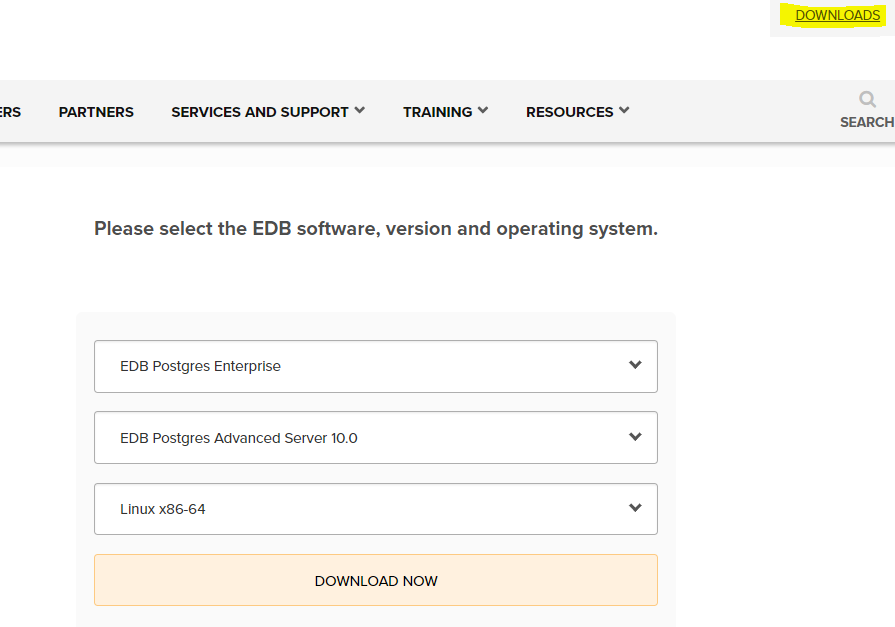Click the 'Please select the EDB software' heading

376,228
